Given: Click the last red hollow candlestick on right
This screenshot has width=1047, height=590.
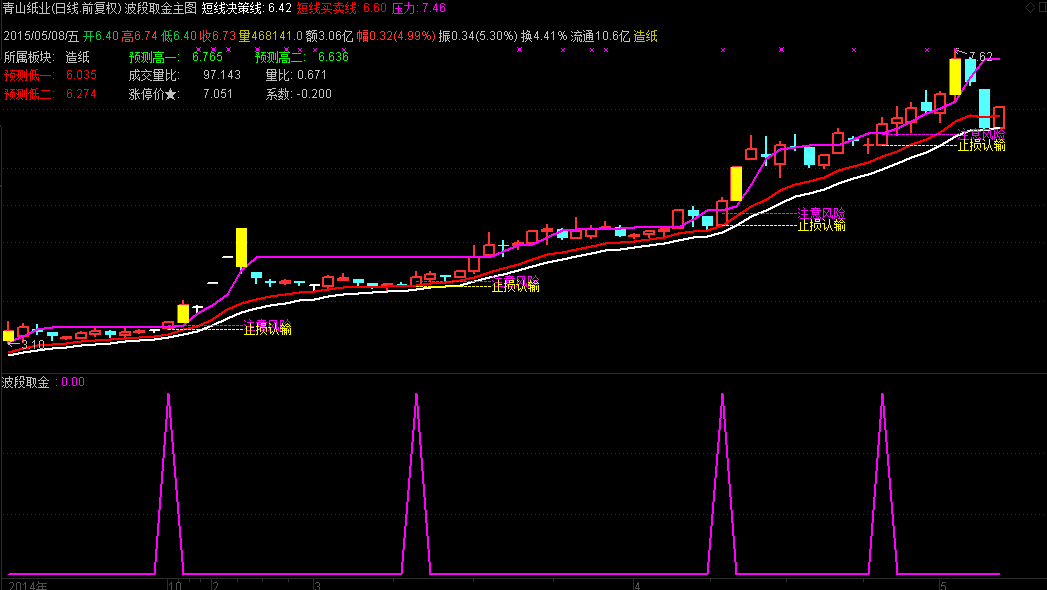Looking at the screenshot, I should point(998,118).
